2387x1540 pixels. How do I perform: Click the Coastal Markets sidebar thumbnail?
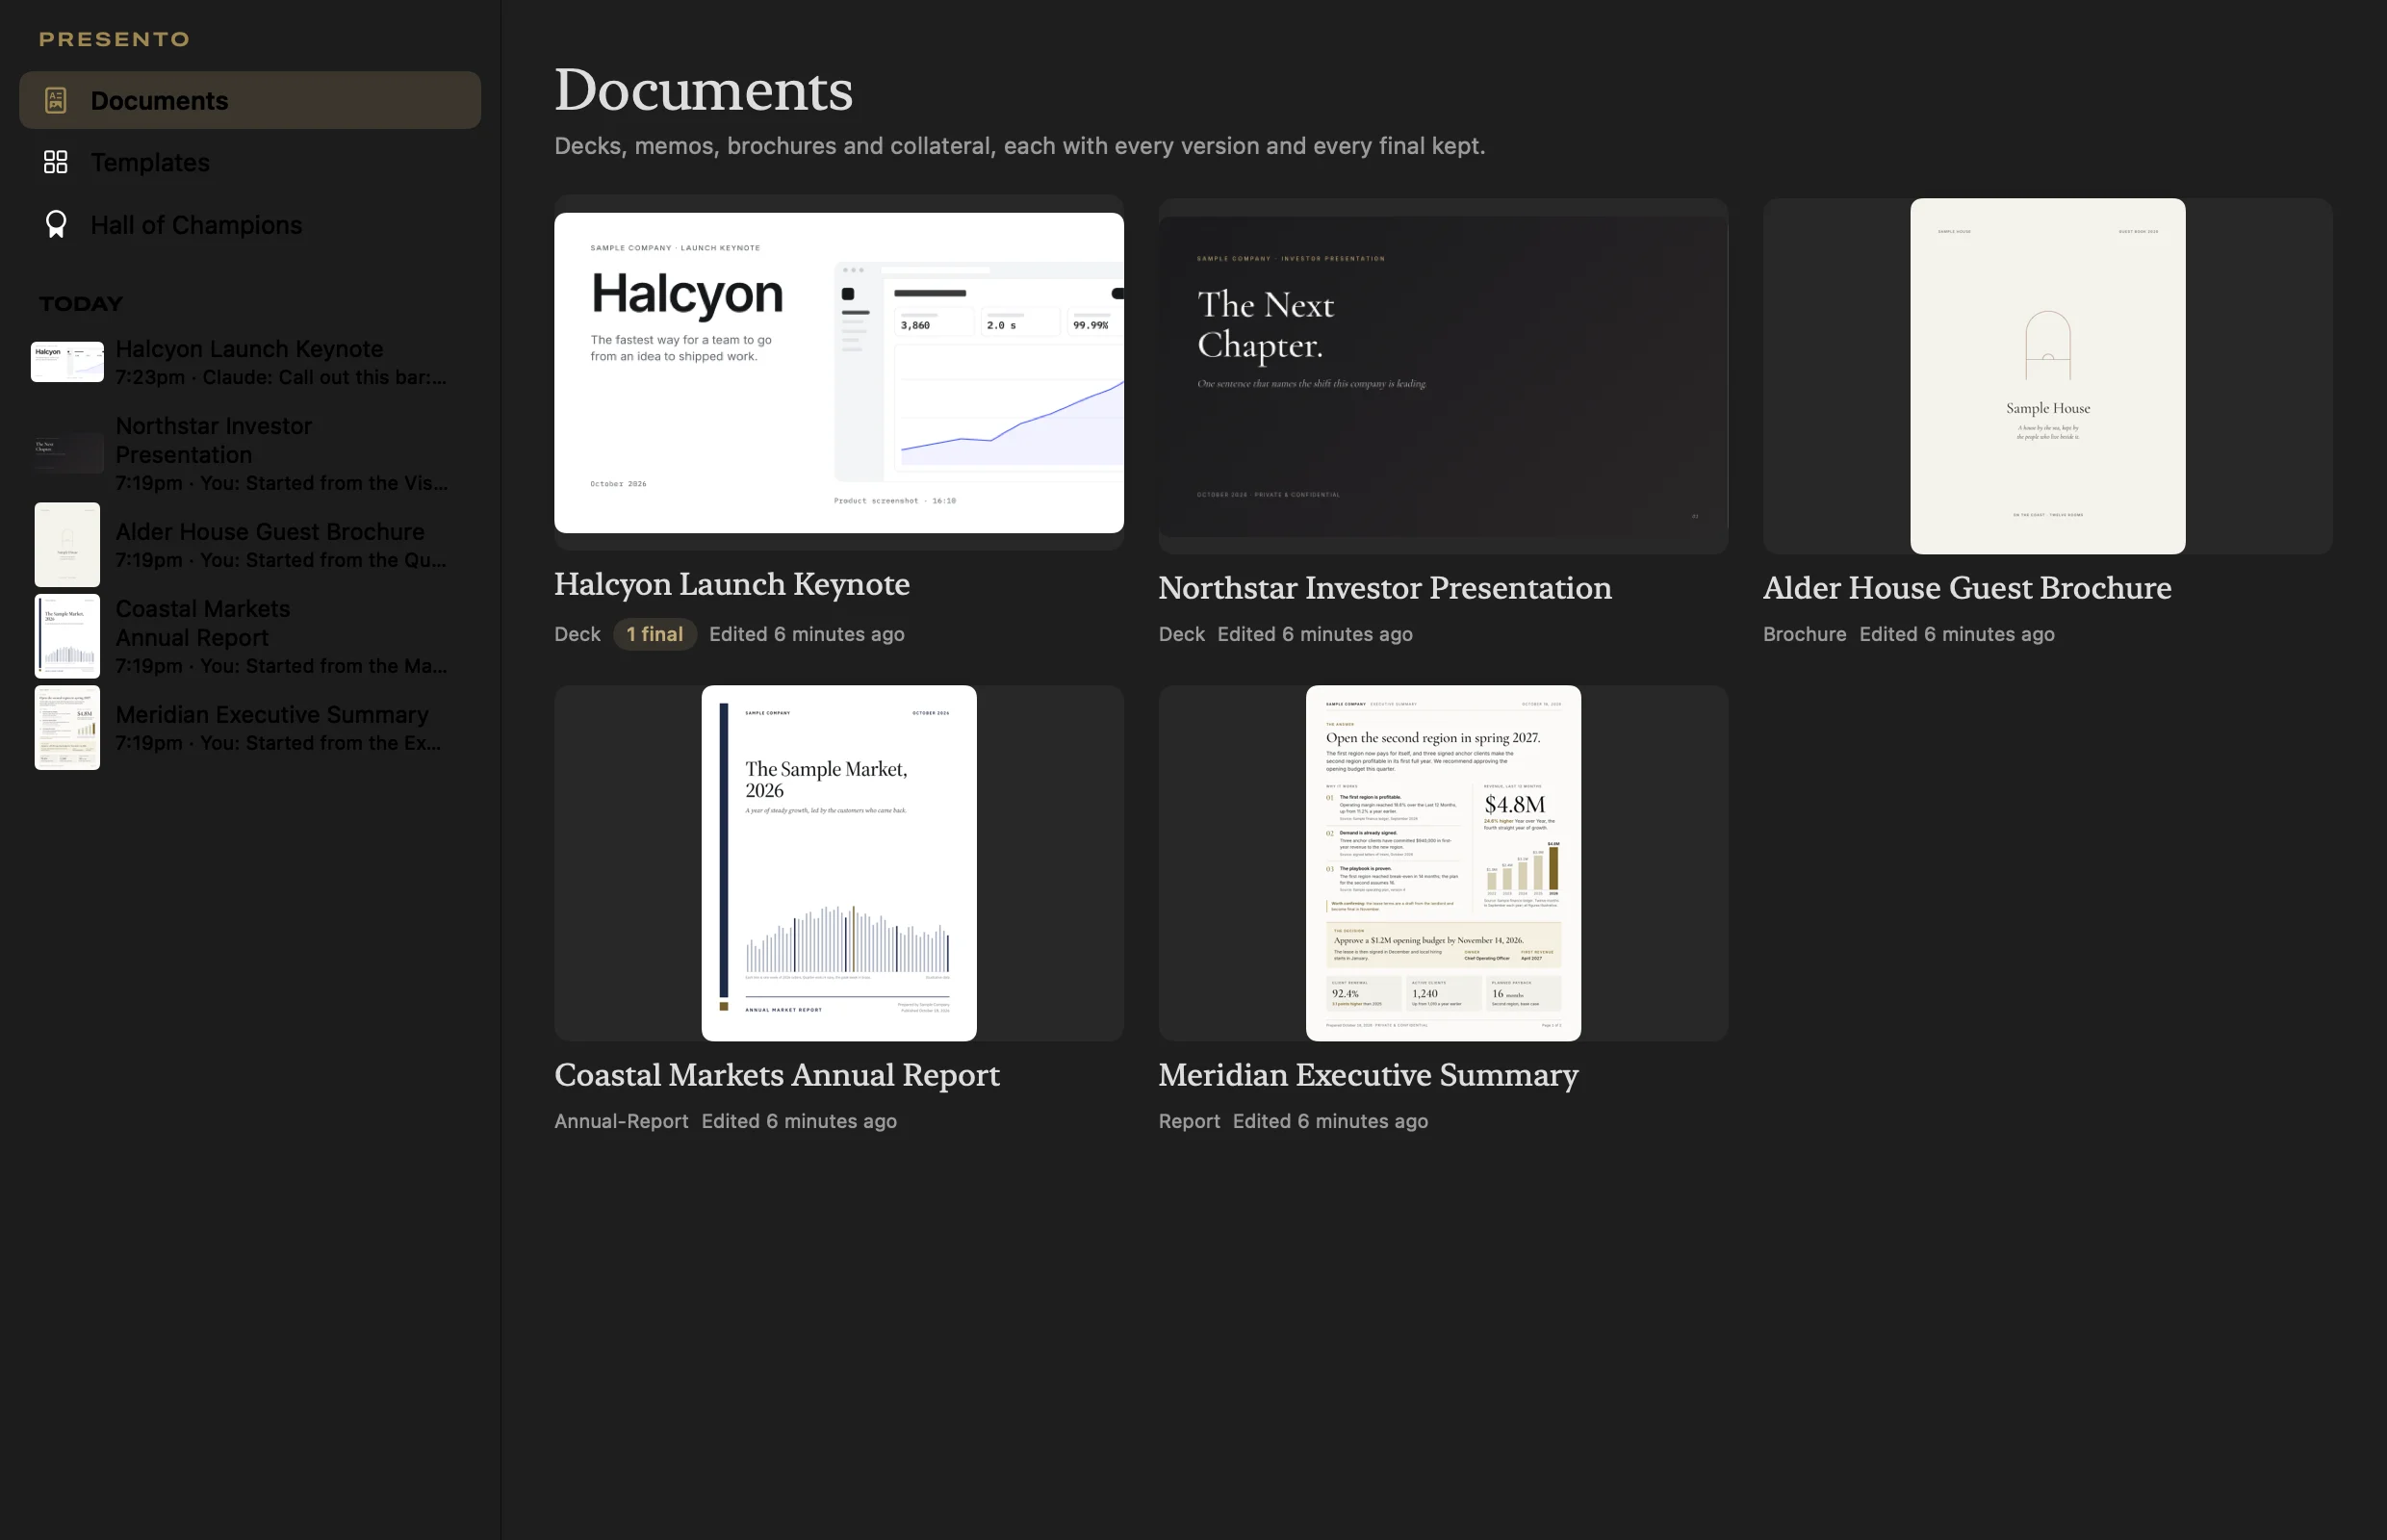tap(67, 636)
